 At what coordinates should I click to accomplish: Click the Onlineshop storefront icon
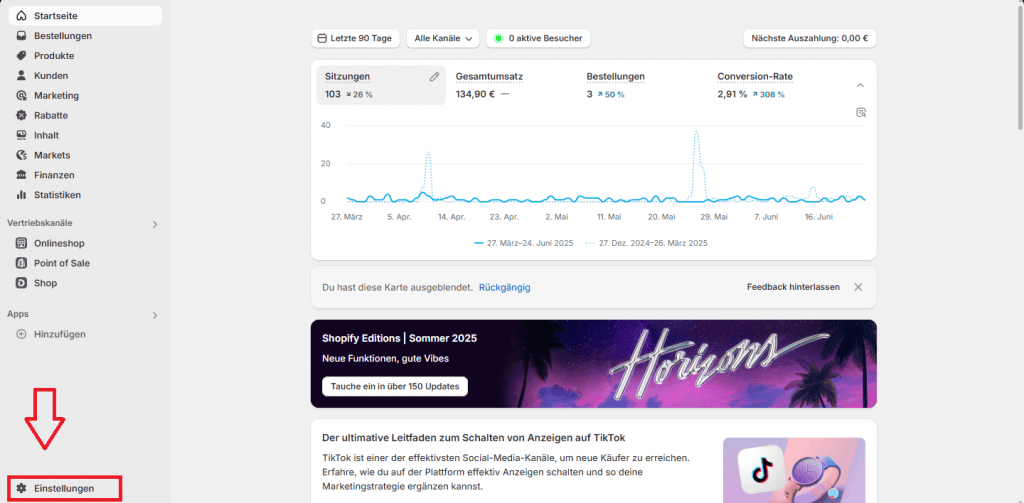pyautogui.click(x=22, y=243)
